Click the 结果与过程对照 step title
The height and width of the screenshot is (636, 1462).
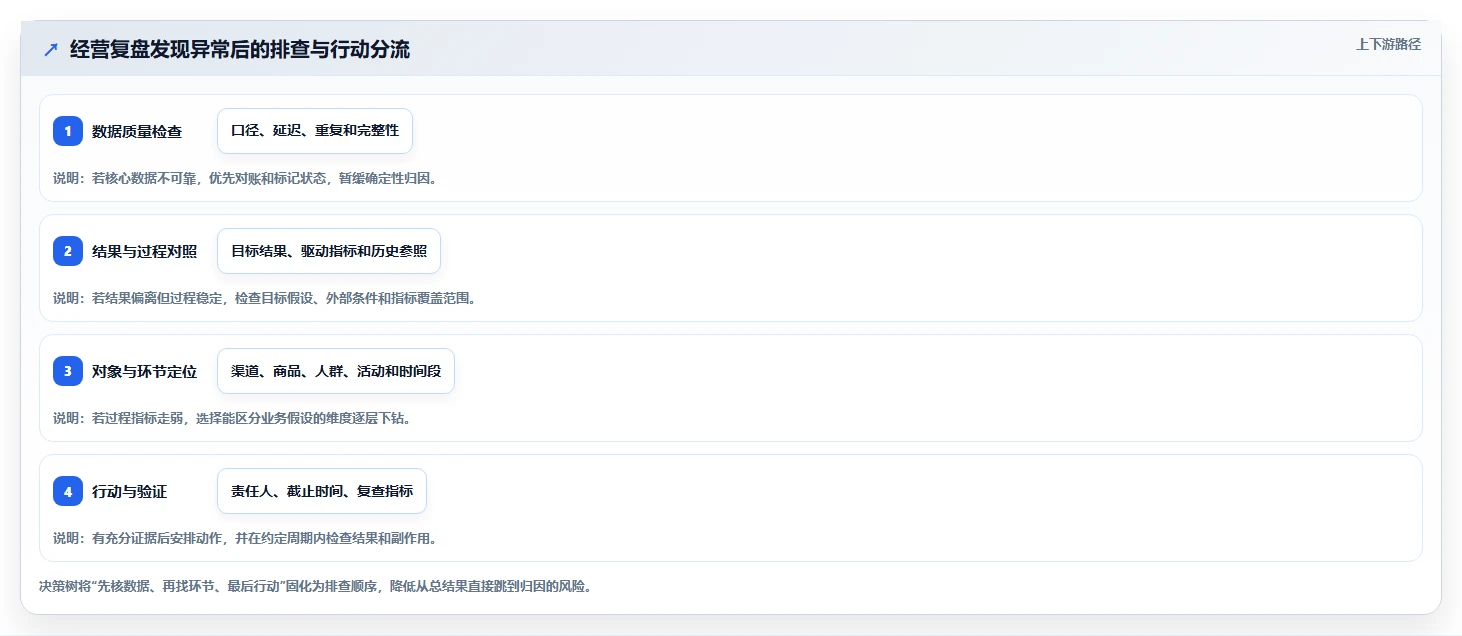(144, 251)
